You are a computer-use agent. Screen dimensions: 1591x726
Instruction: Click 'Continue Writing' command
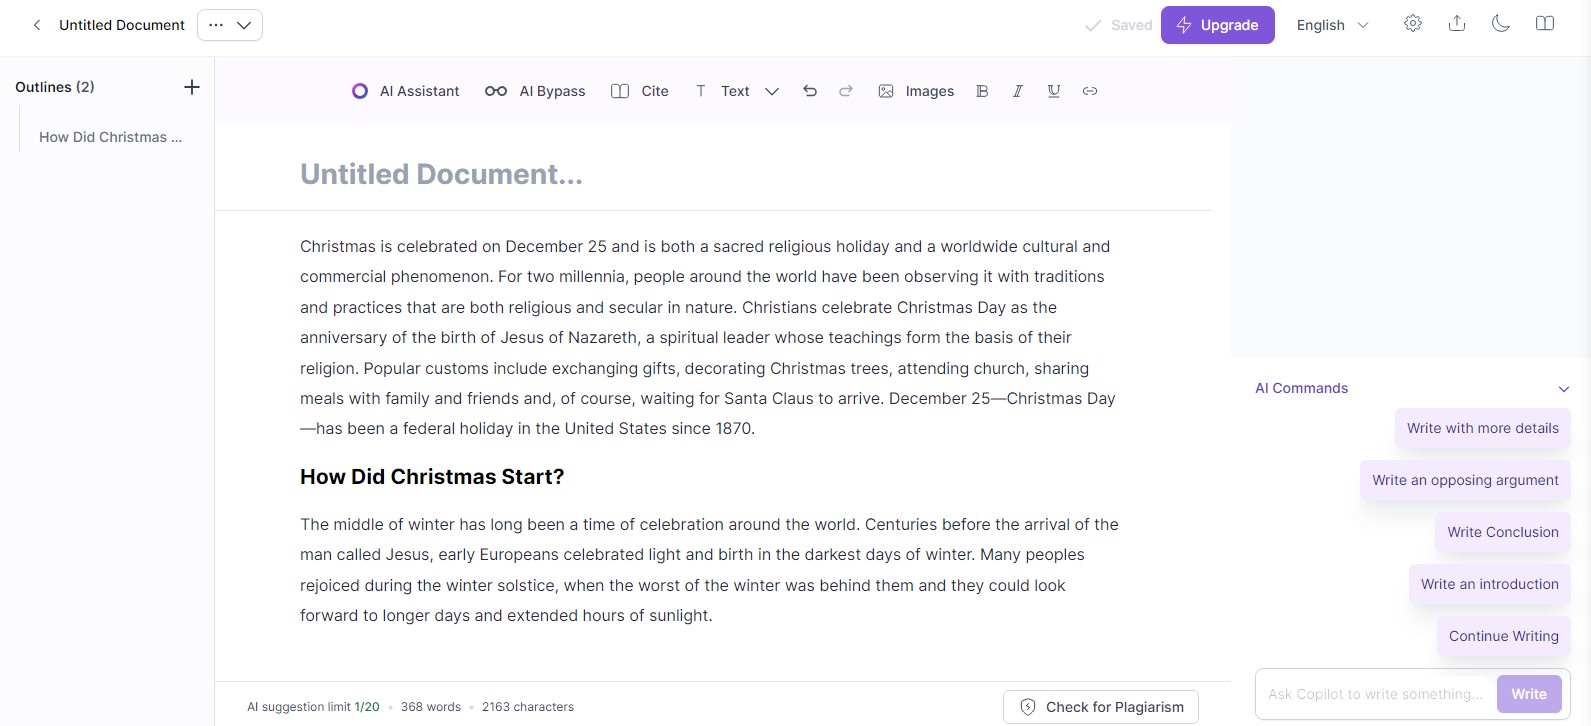click(1503, 636)
